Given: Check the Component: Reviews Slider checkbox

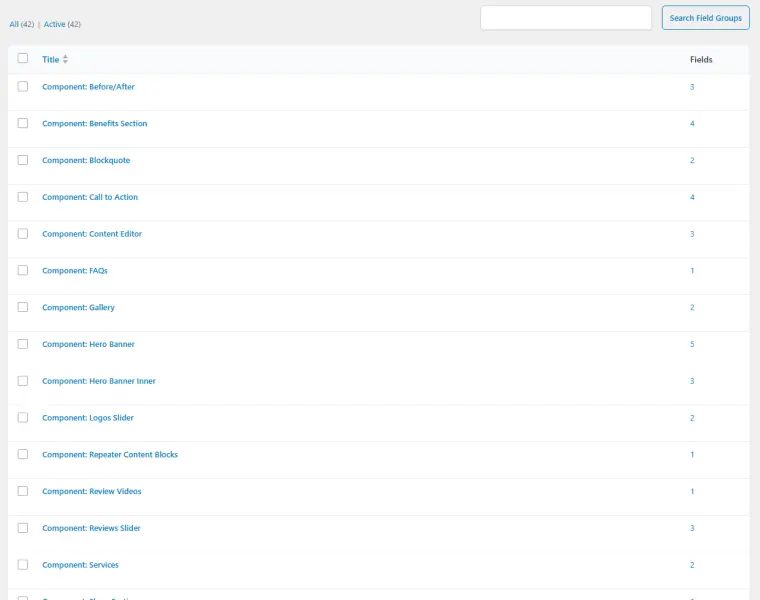Looking at the screenshot, I should [23, 528].
